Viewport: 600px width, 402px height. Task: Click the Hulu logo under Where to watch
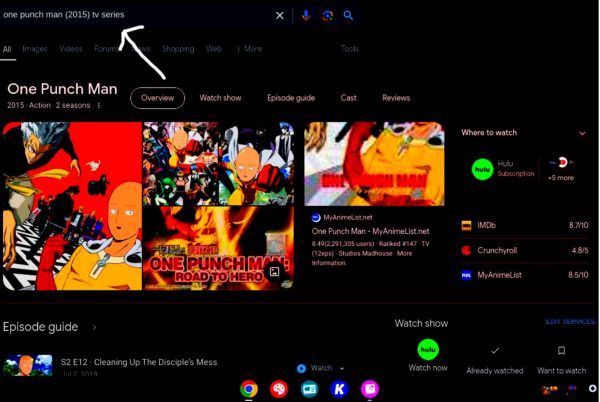482,169
